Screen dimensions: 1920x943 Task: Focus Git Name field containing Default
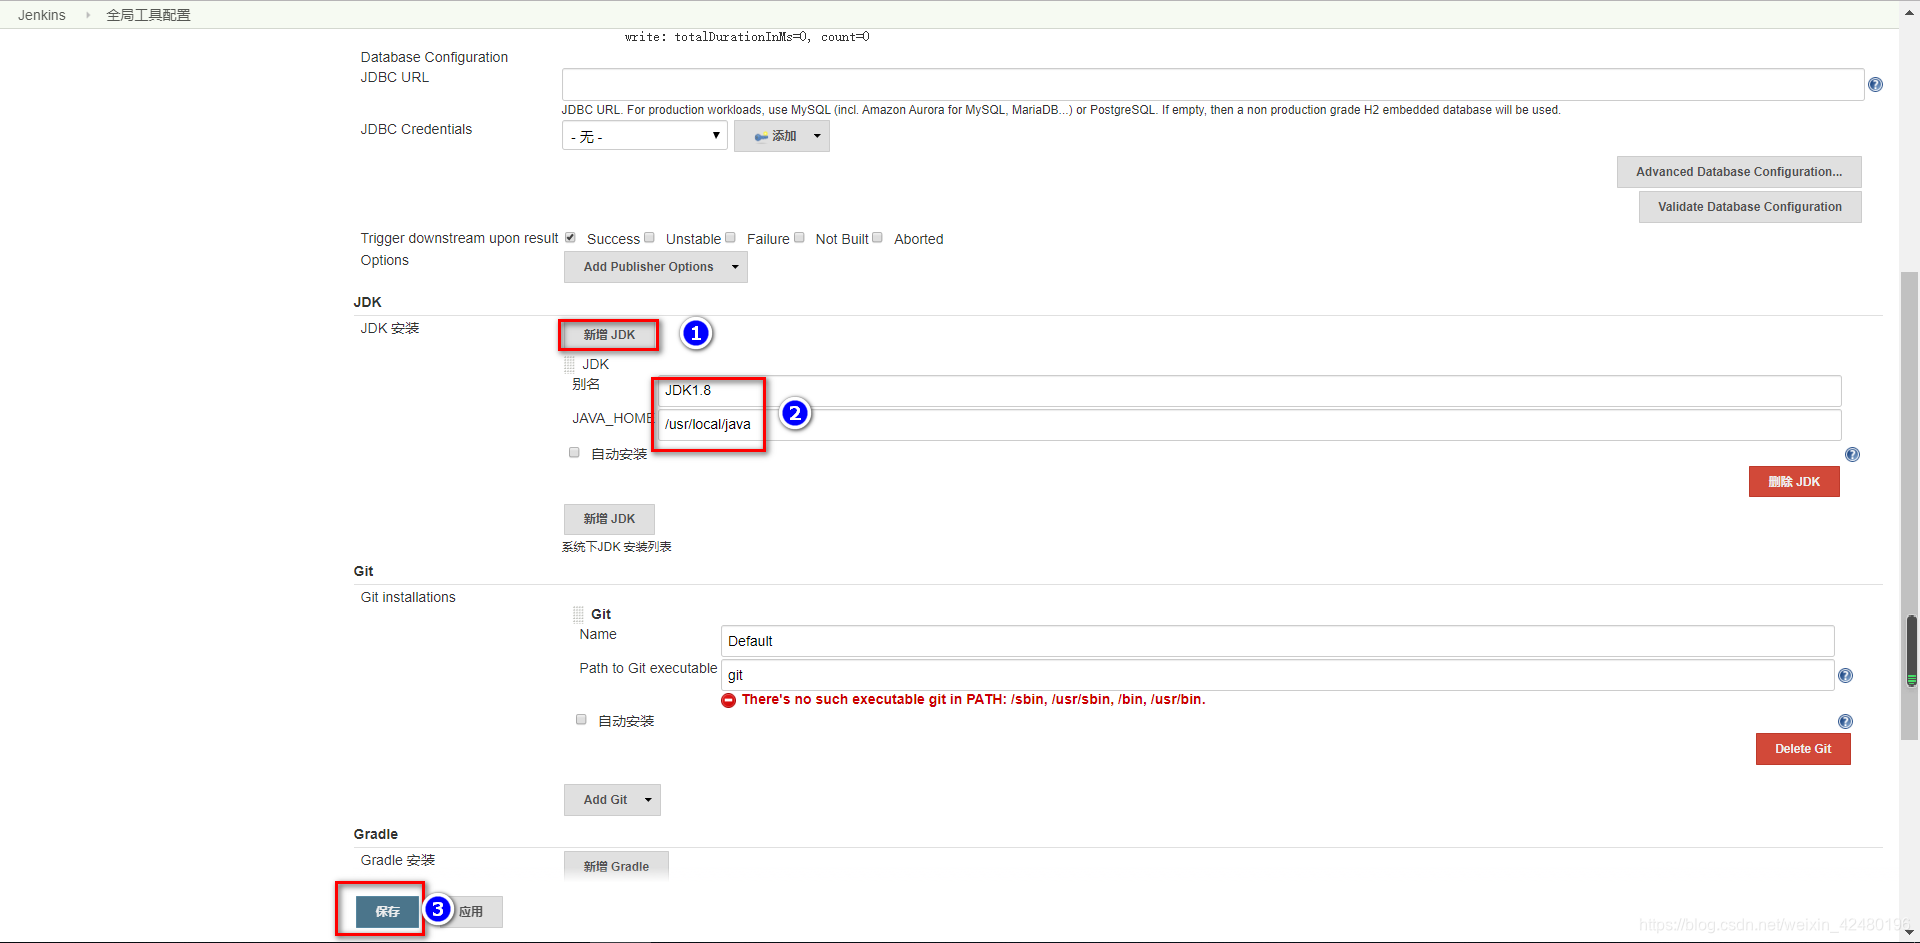click(1278, 641)
